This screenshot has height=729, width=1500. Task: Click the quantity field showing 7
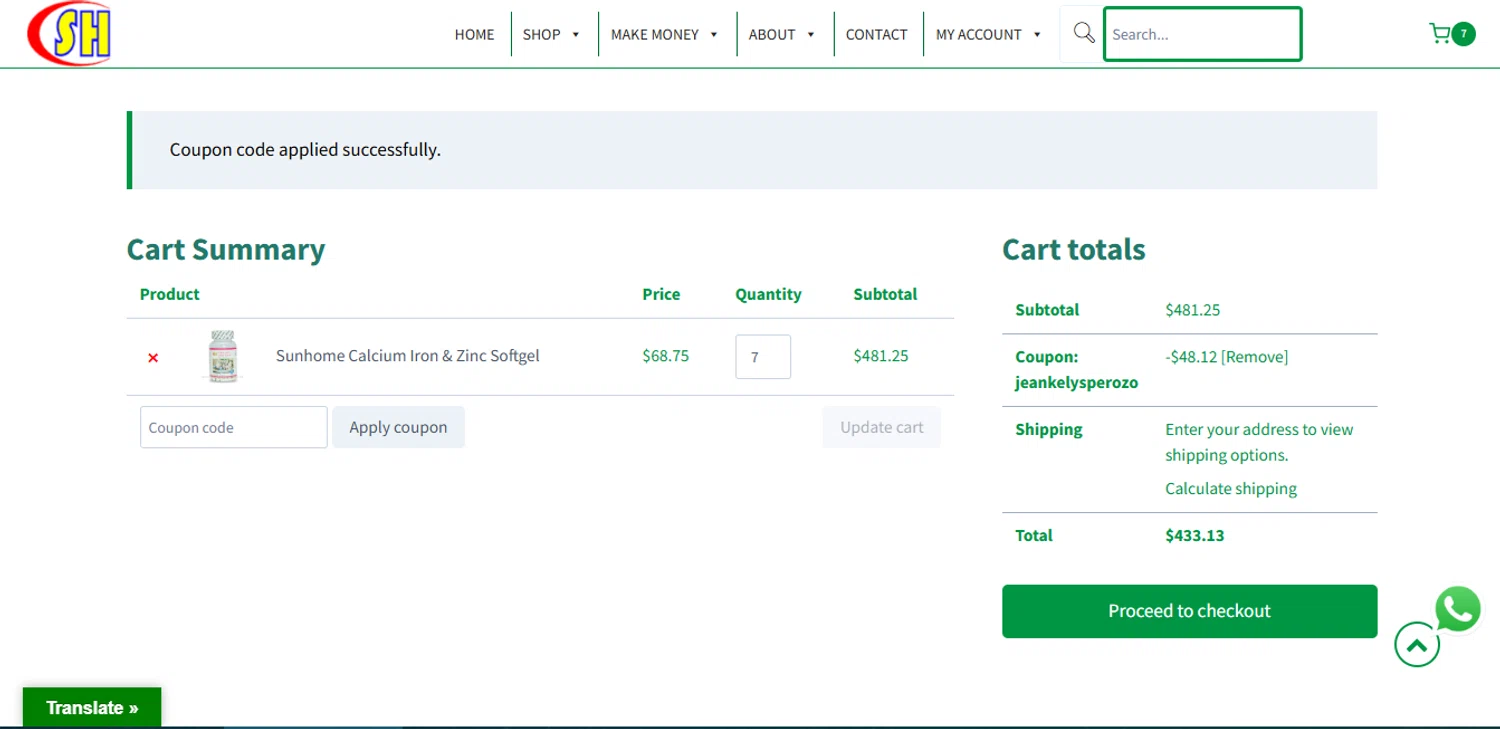pyautogui.click(x=763, y=357)
